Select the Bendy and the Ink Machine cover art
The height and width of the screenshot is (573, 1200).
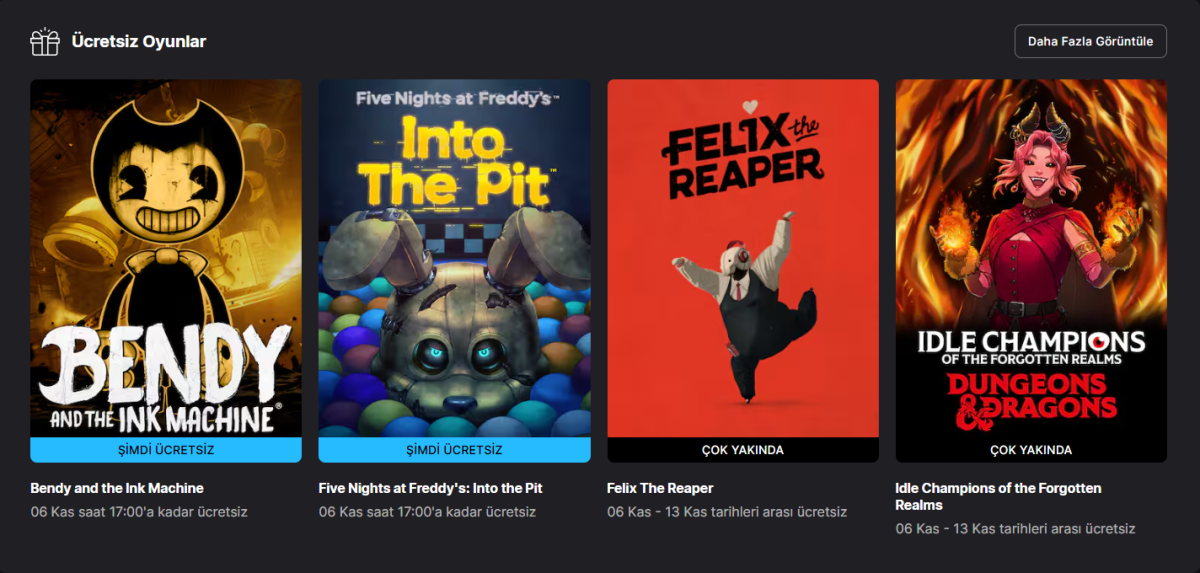(166, 258)
